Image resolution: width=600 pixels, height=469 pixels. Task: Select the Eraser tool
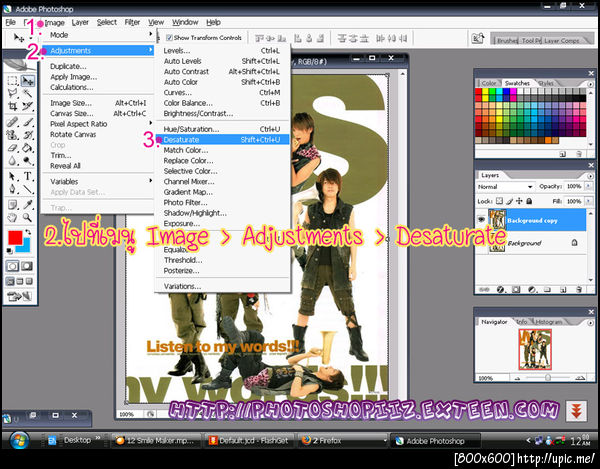[13, 148]
